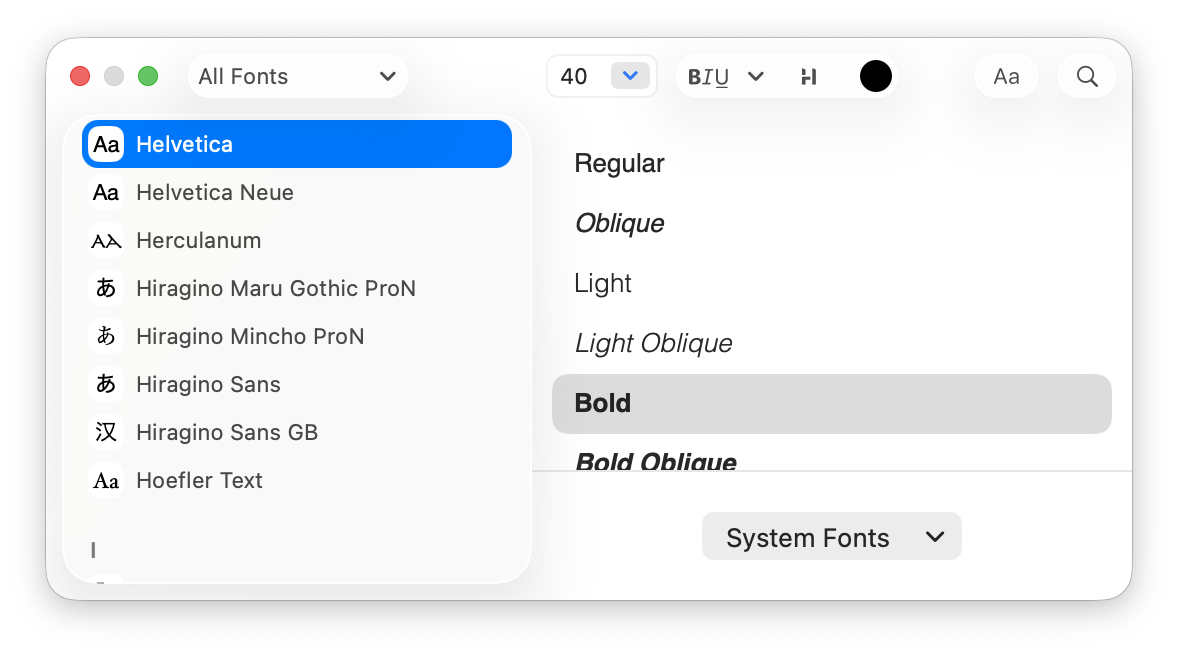
Task: Click the strikethrough formatting icon
Action: click(809, 76)
